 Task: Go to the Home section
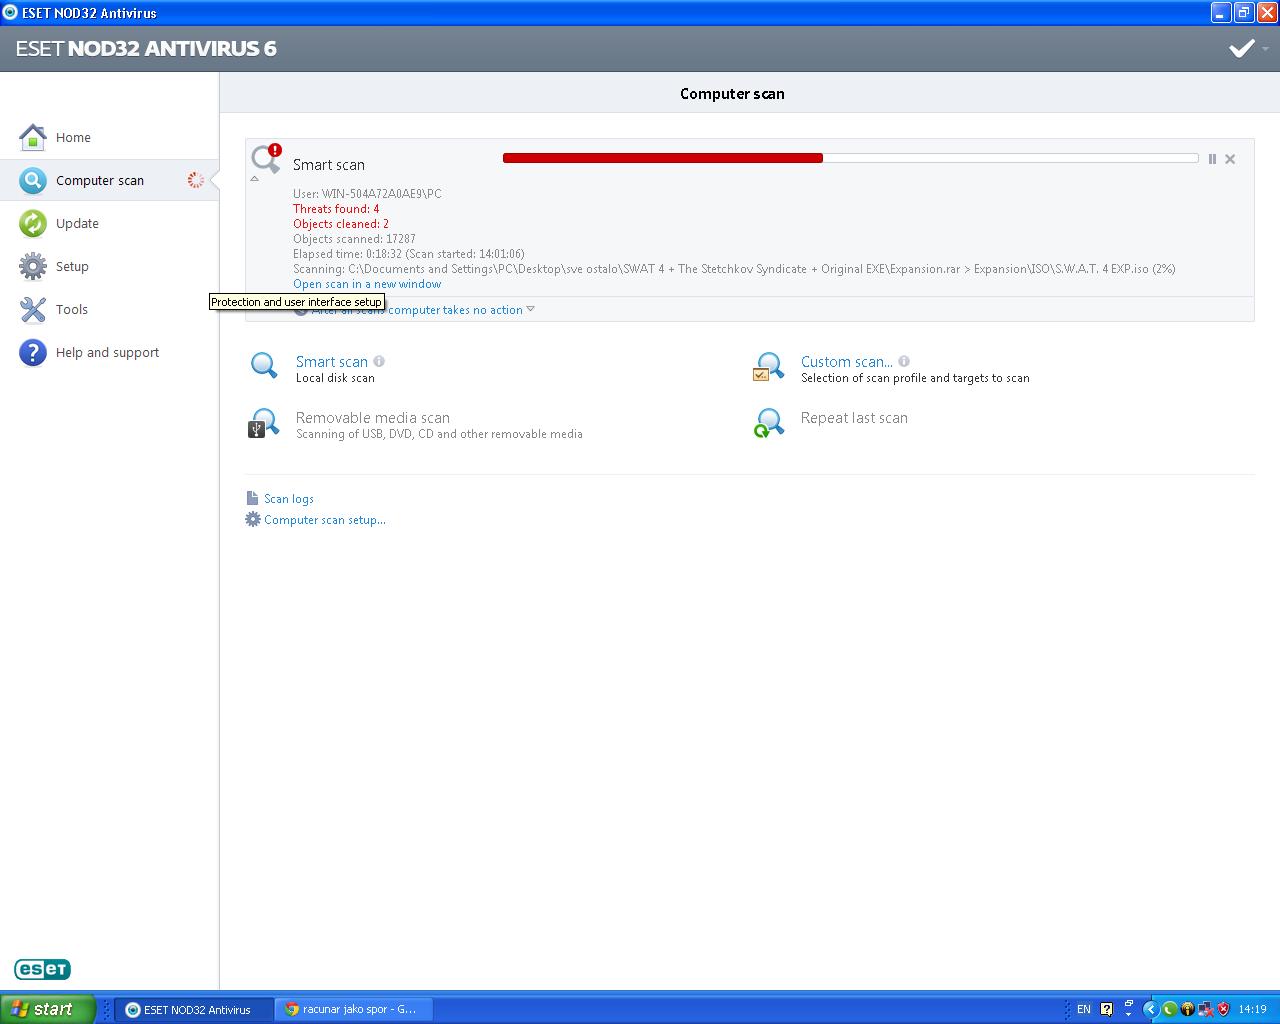[x=73, y=138]
